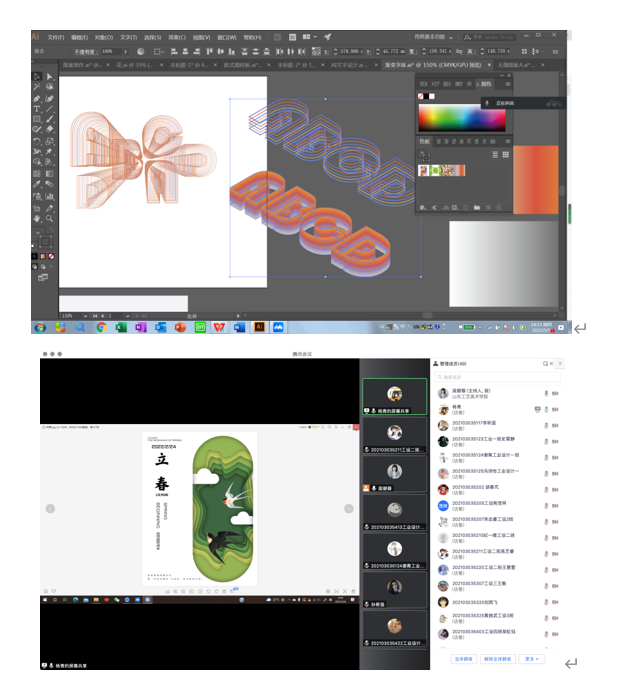This screenshot has width=640, height=685.
Task: Select the Zoom magnifier tool in toolbar
Action: [49, 217]
